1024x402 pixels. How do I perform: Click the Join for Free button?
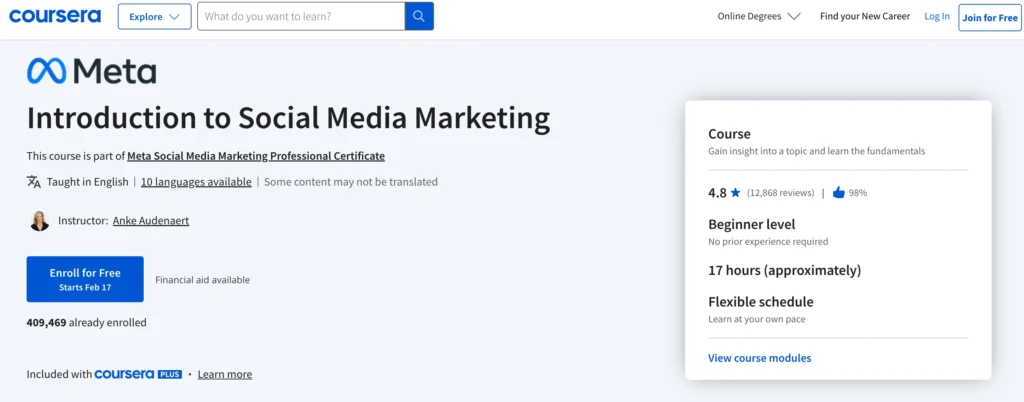pyautogui.click(x=989, y=18)
